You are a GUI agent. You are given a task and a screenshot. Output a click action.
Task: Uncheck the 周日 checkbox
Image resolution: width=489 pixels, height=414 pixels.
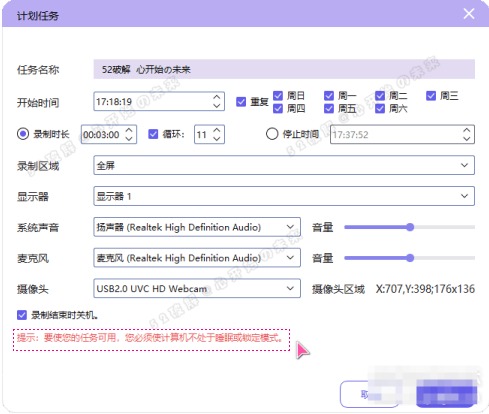coord(278,96)
